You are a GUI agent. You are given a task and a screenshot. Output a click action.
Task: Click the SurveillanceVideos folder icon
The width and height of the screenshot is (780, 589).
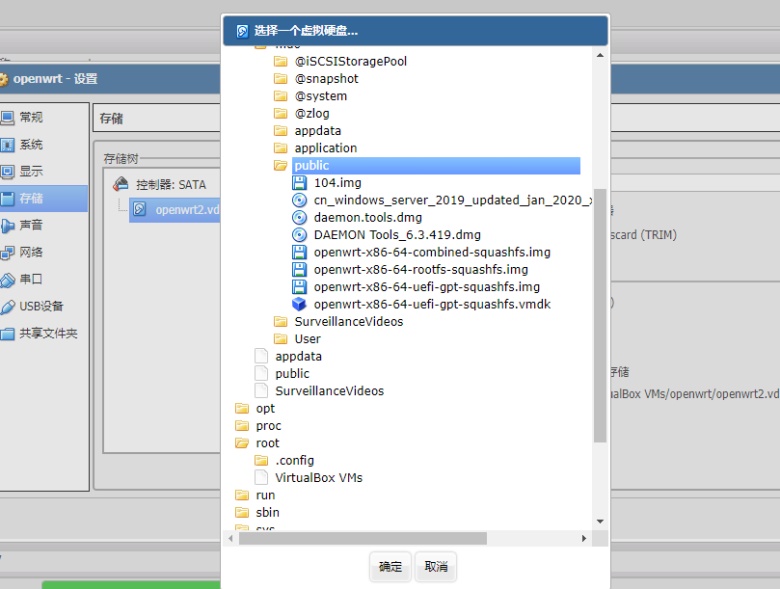coord(281,321)
